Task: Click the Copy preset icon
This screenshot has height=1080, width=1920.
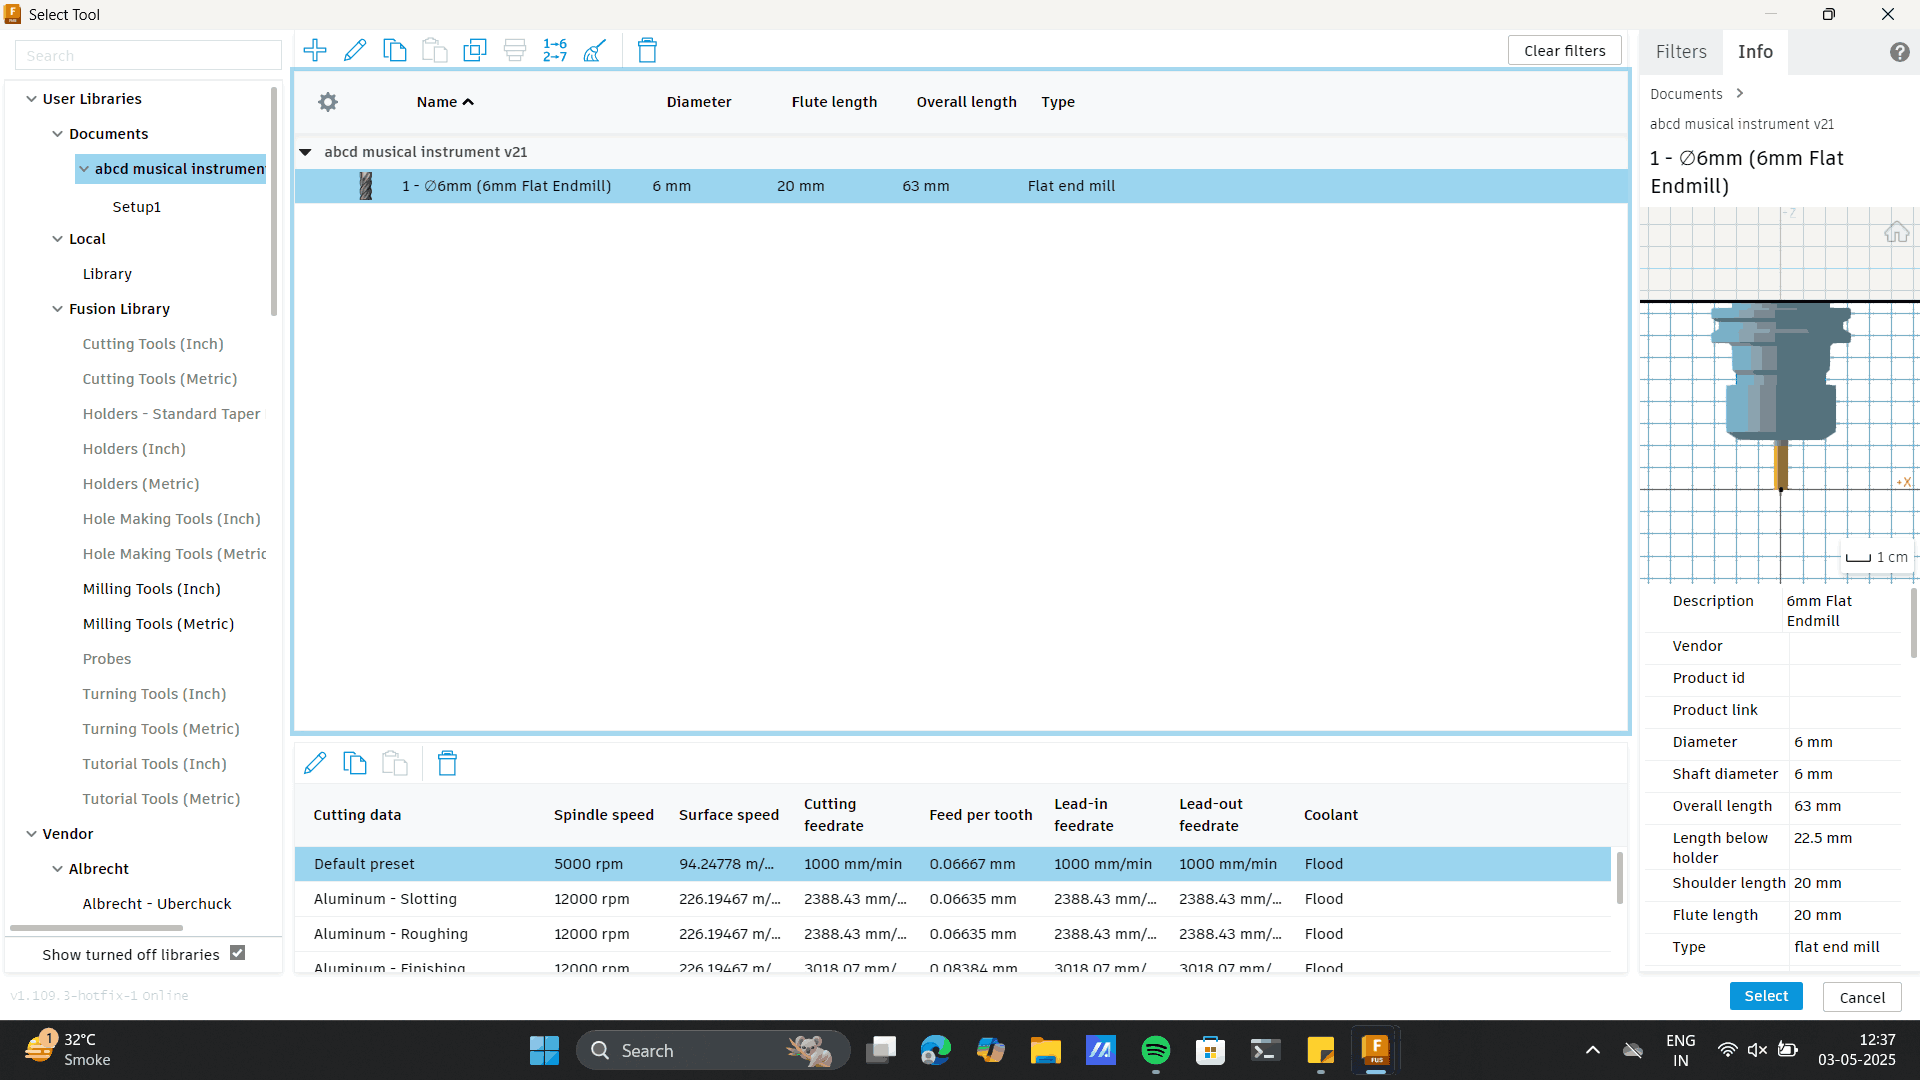Action: [355, 763]
